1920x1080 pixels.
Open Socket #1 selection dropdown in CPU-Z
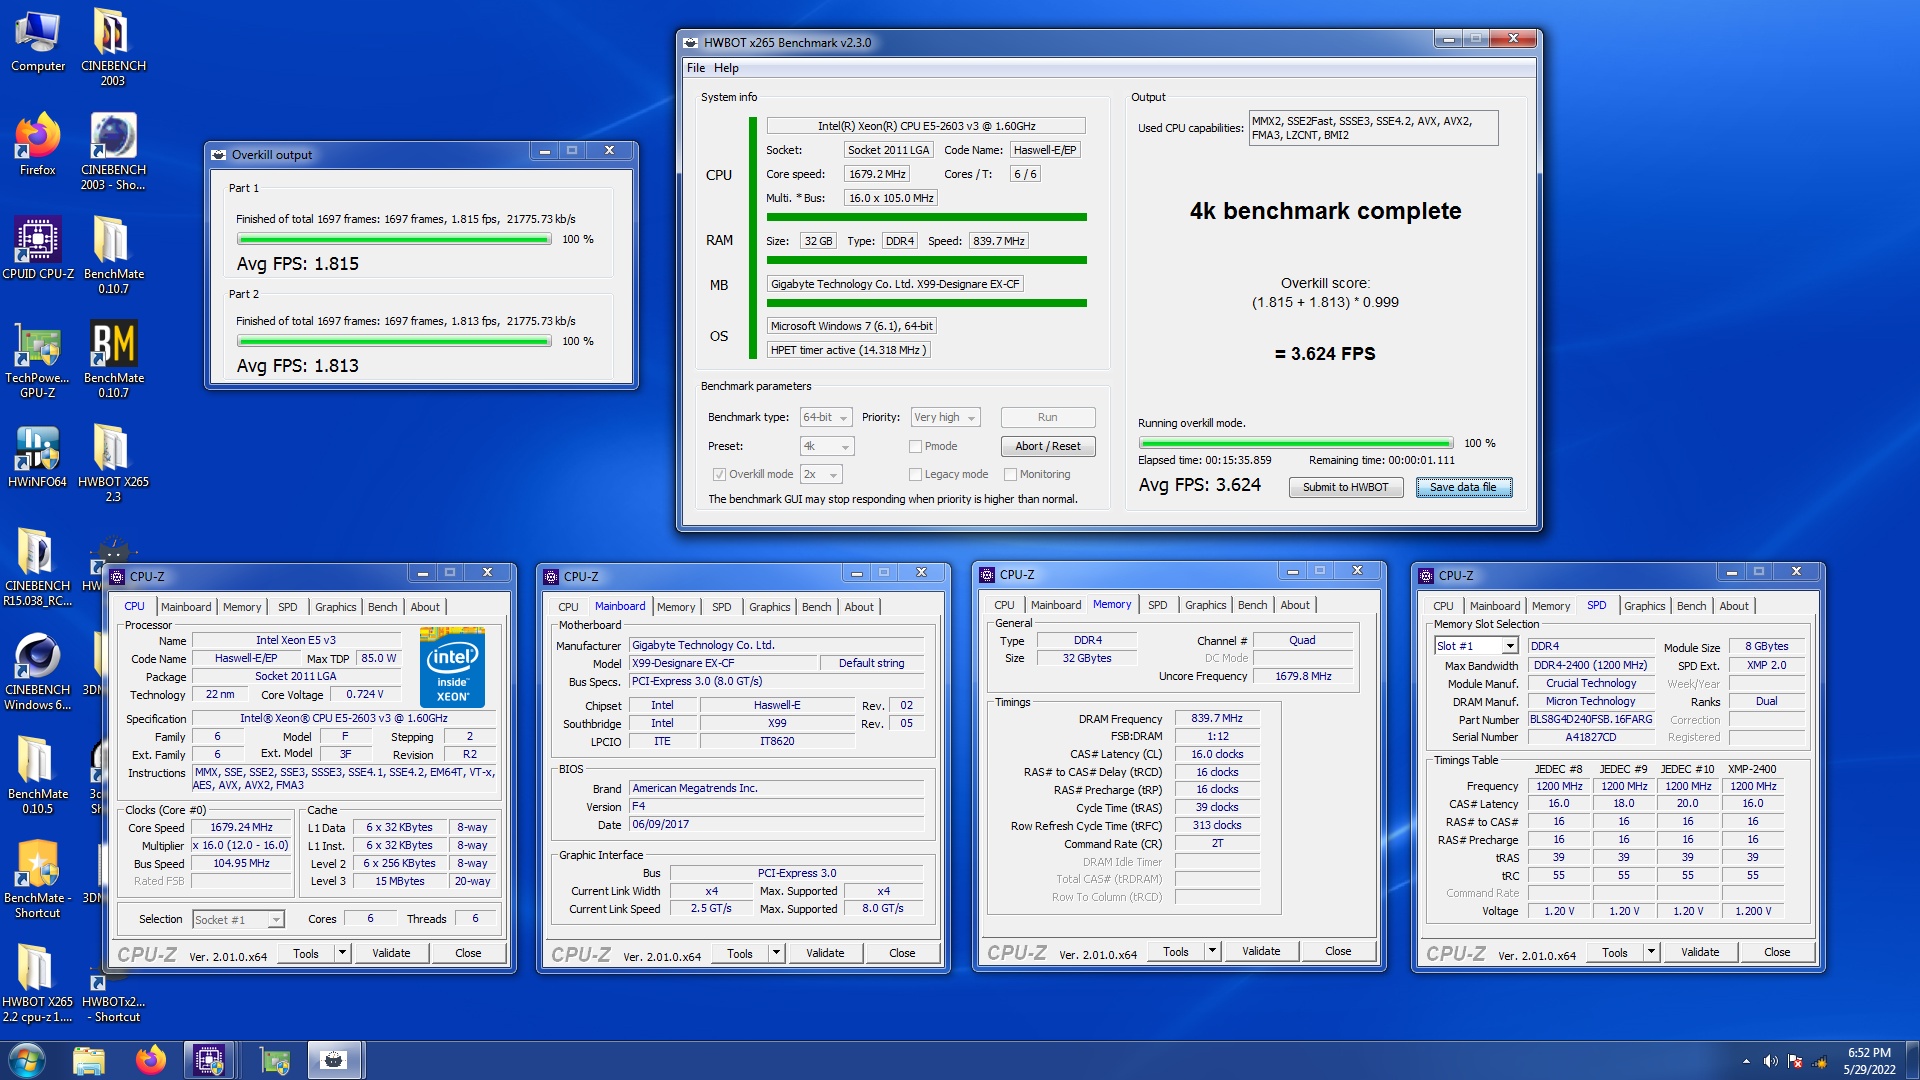coord(238,919)
